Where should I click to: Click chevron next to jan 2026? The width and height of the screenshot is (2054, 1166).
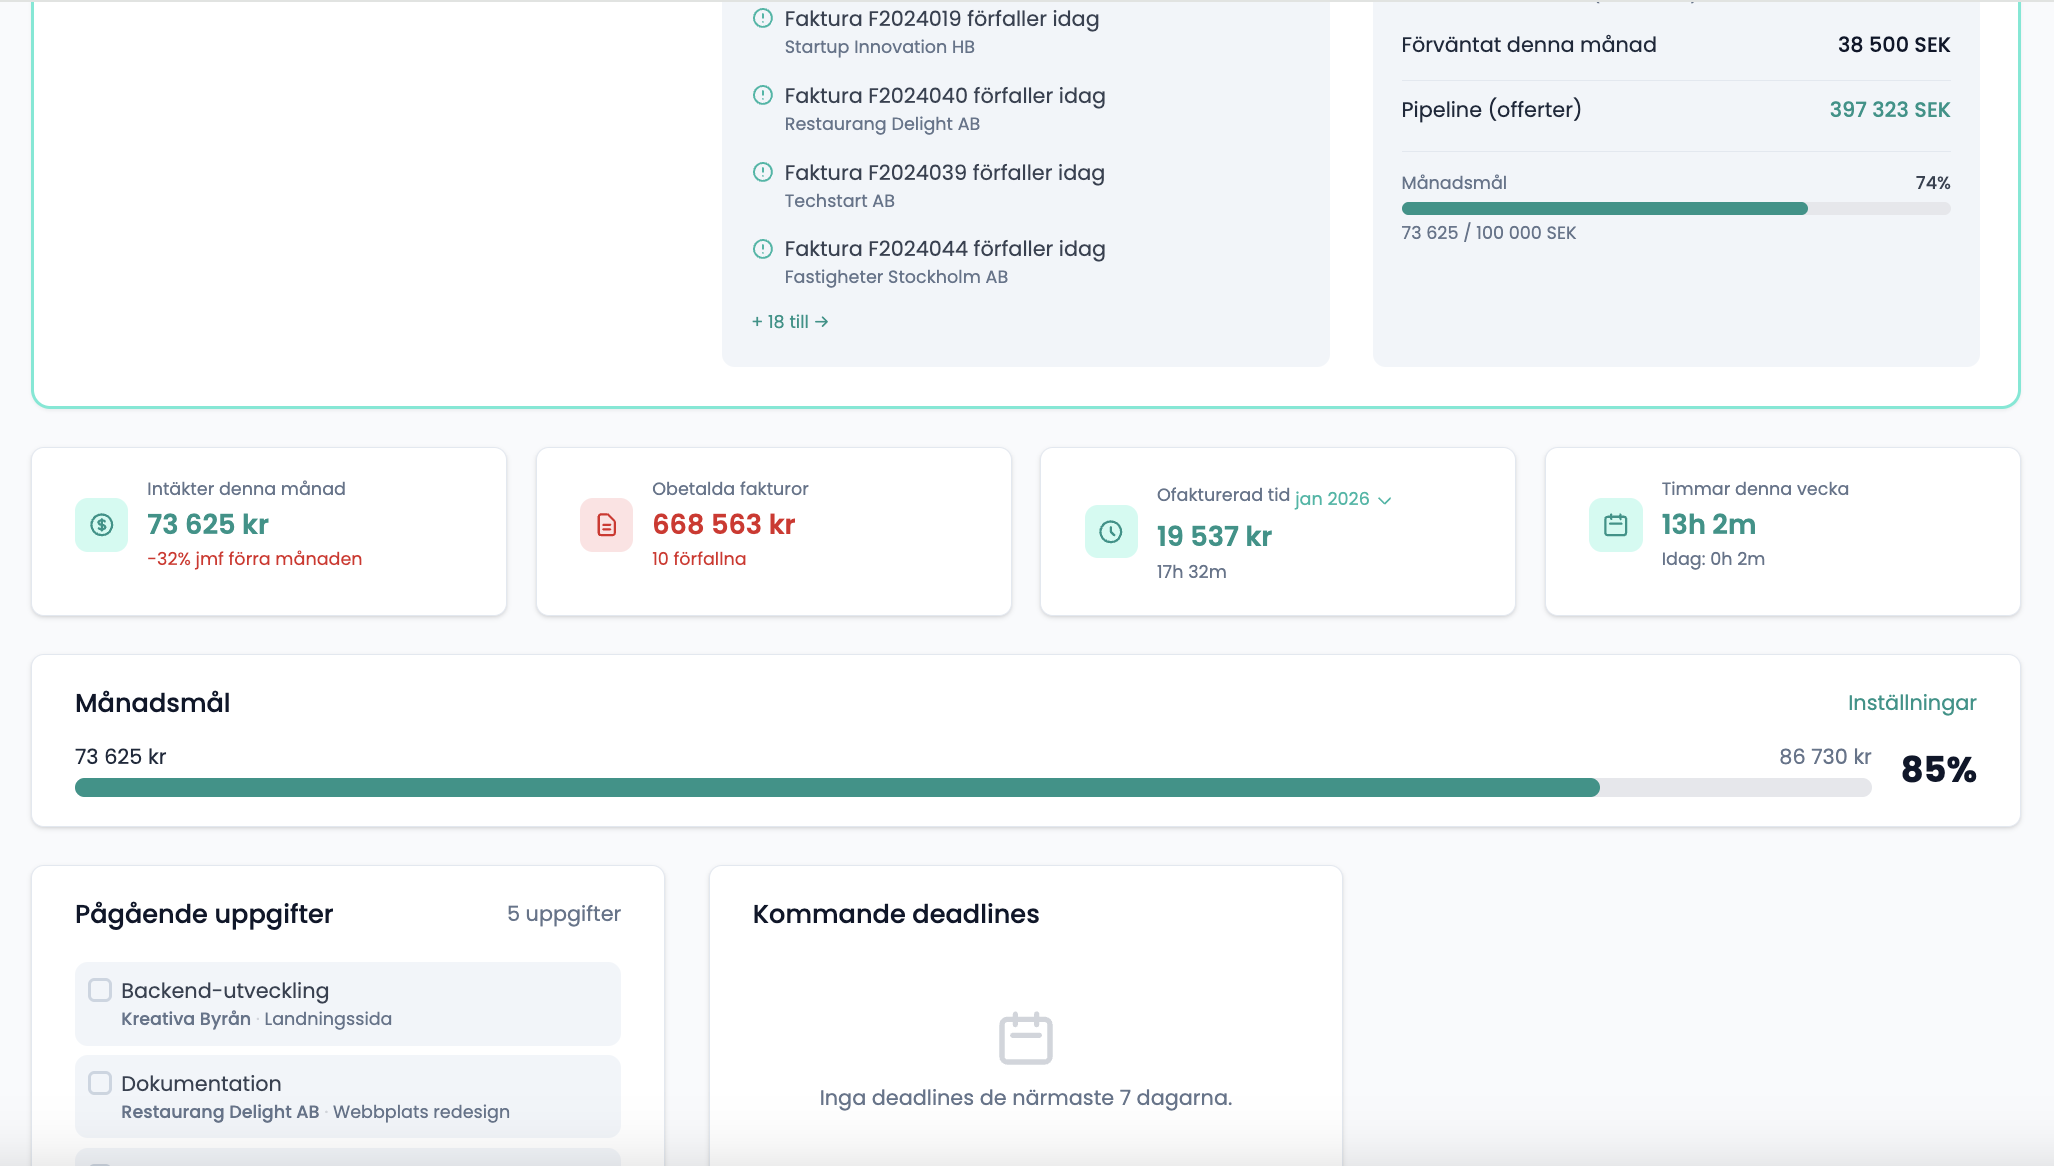point(1385,500)
